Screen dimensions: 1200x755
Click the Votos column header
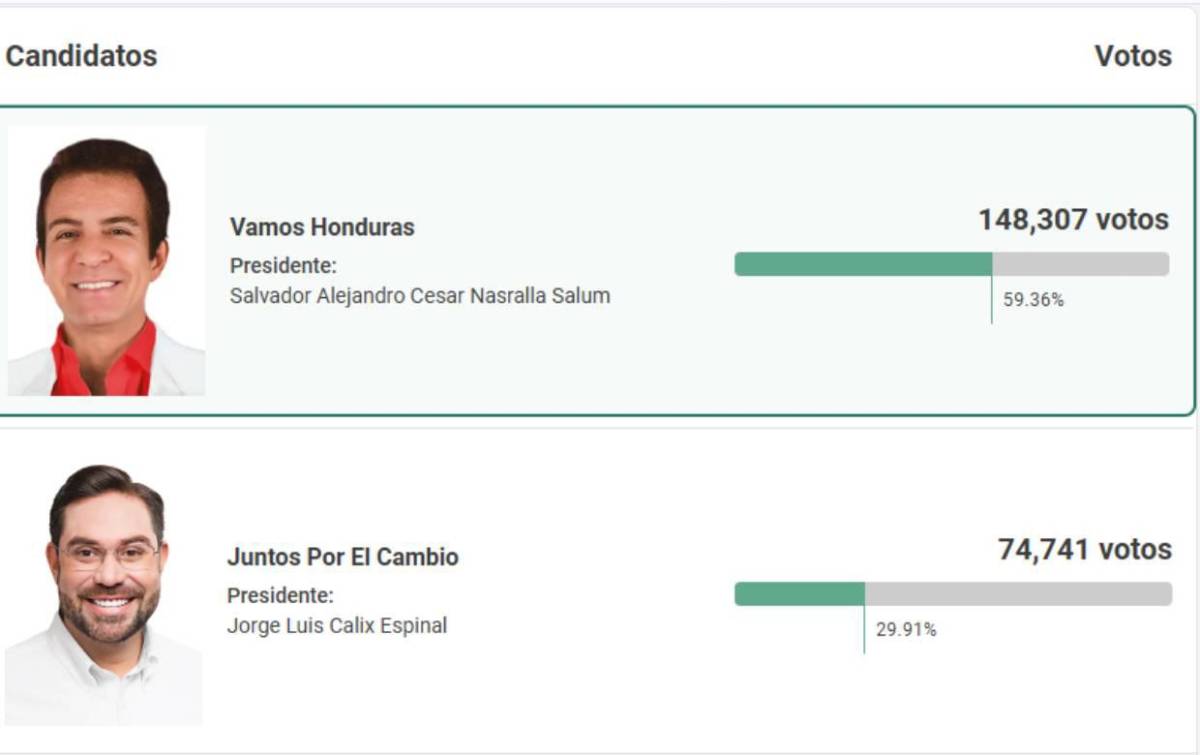coord(1133,56)
